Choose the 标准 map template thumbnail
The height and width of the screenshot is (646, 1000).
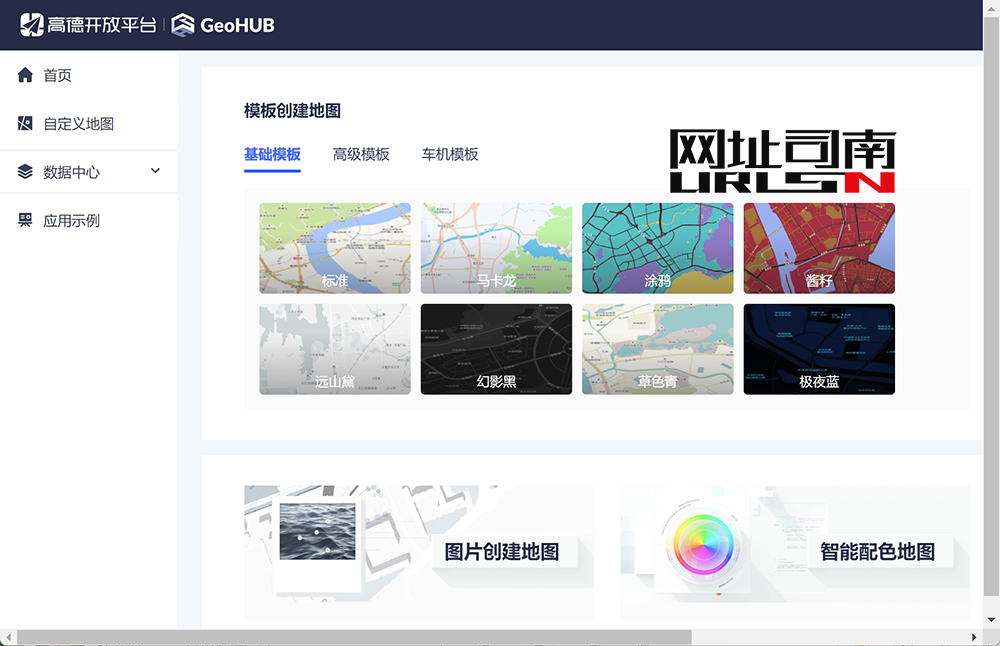coord(334,248)
